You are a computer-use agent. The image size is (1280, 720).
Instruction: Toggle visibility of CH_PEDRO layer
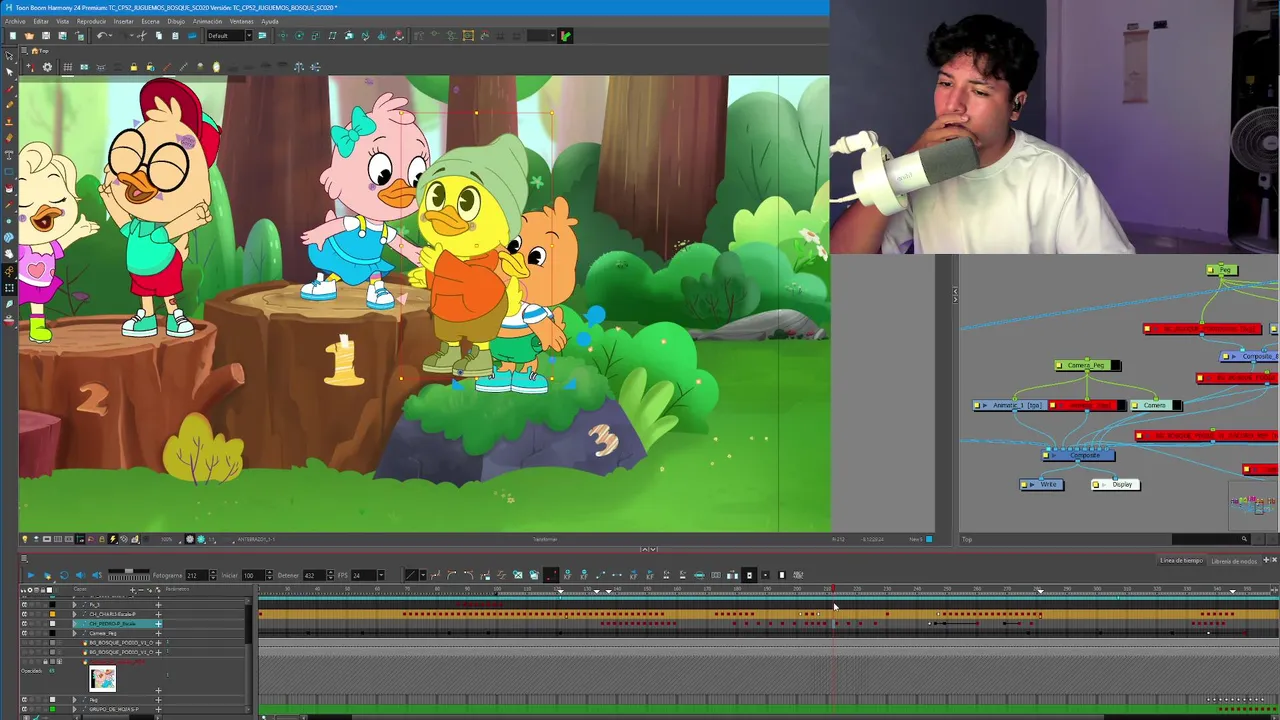click(x=25, y=624)
